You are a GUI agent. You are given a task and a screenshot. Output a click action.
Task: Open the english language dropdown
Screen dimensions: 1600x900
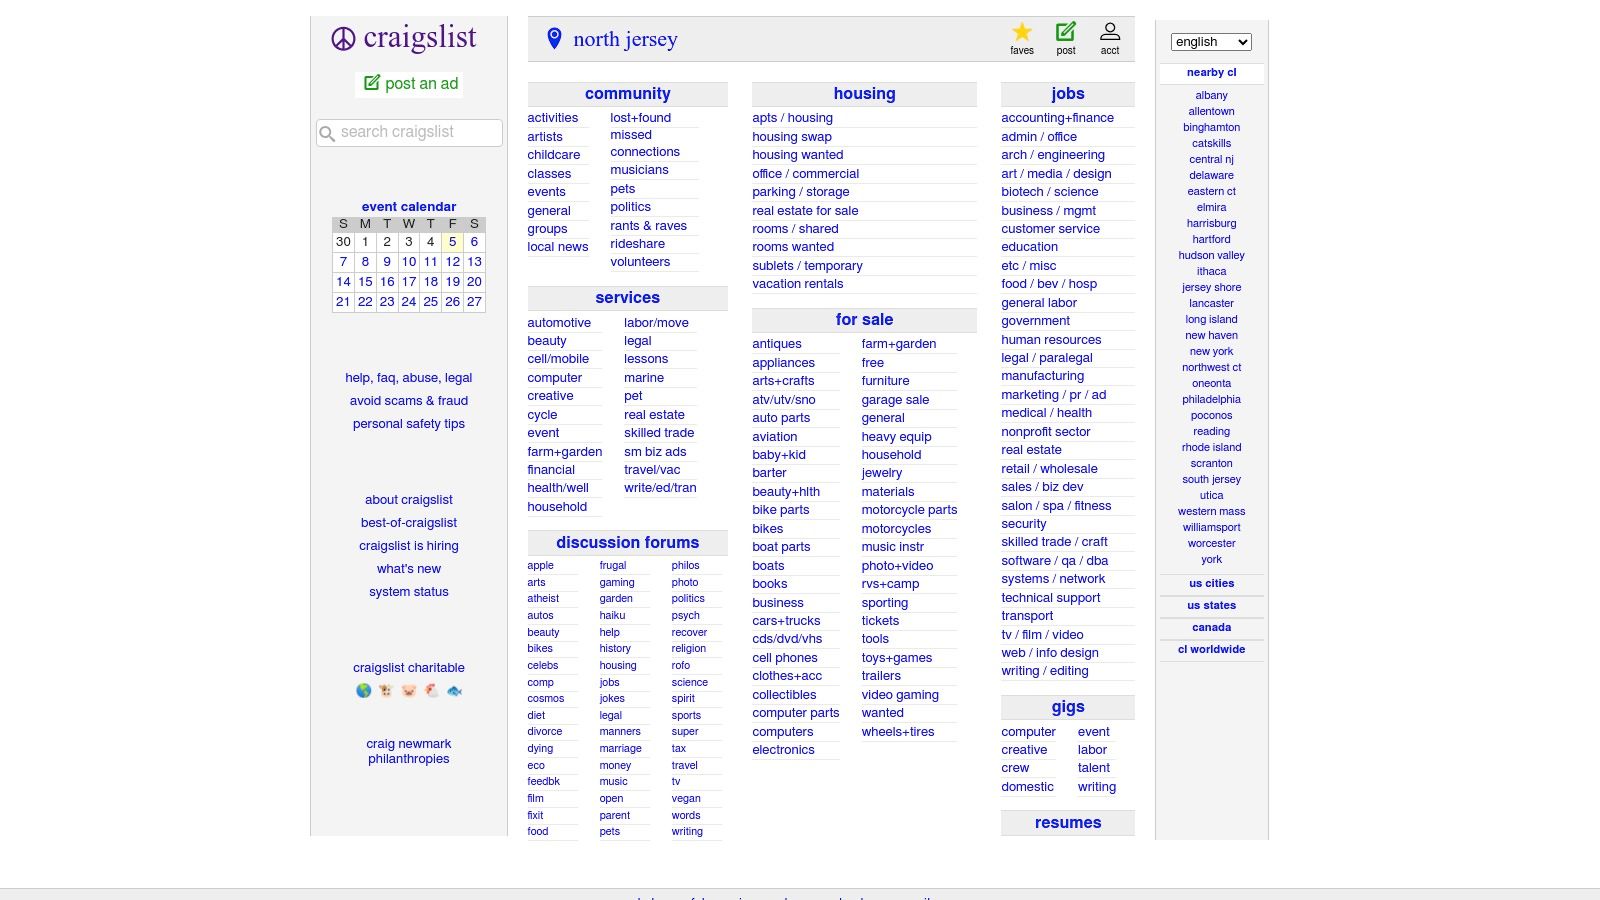(x=1211, y=42)
